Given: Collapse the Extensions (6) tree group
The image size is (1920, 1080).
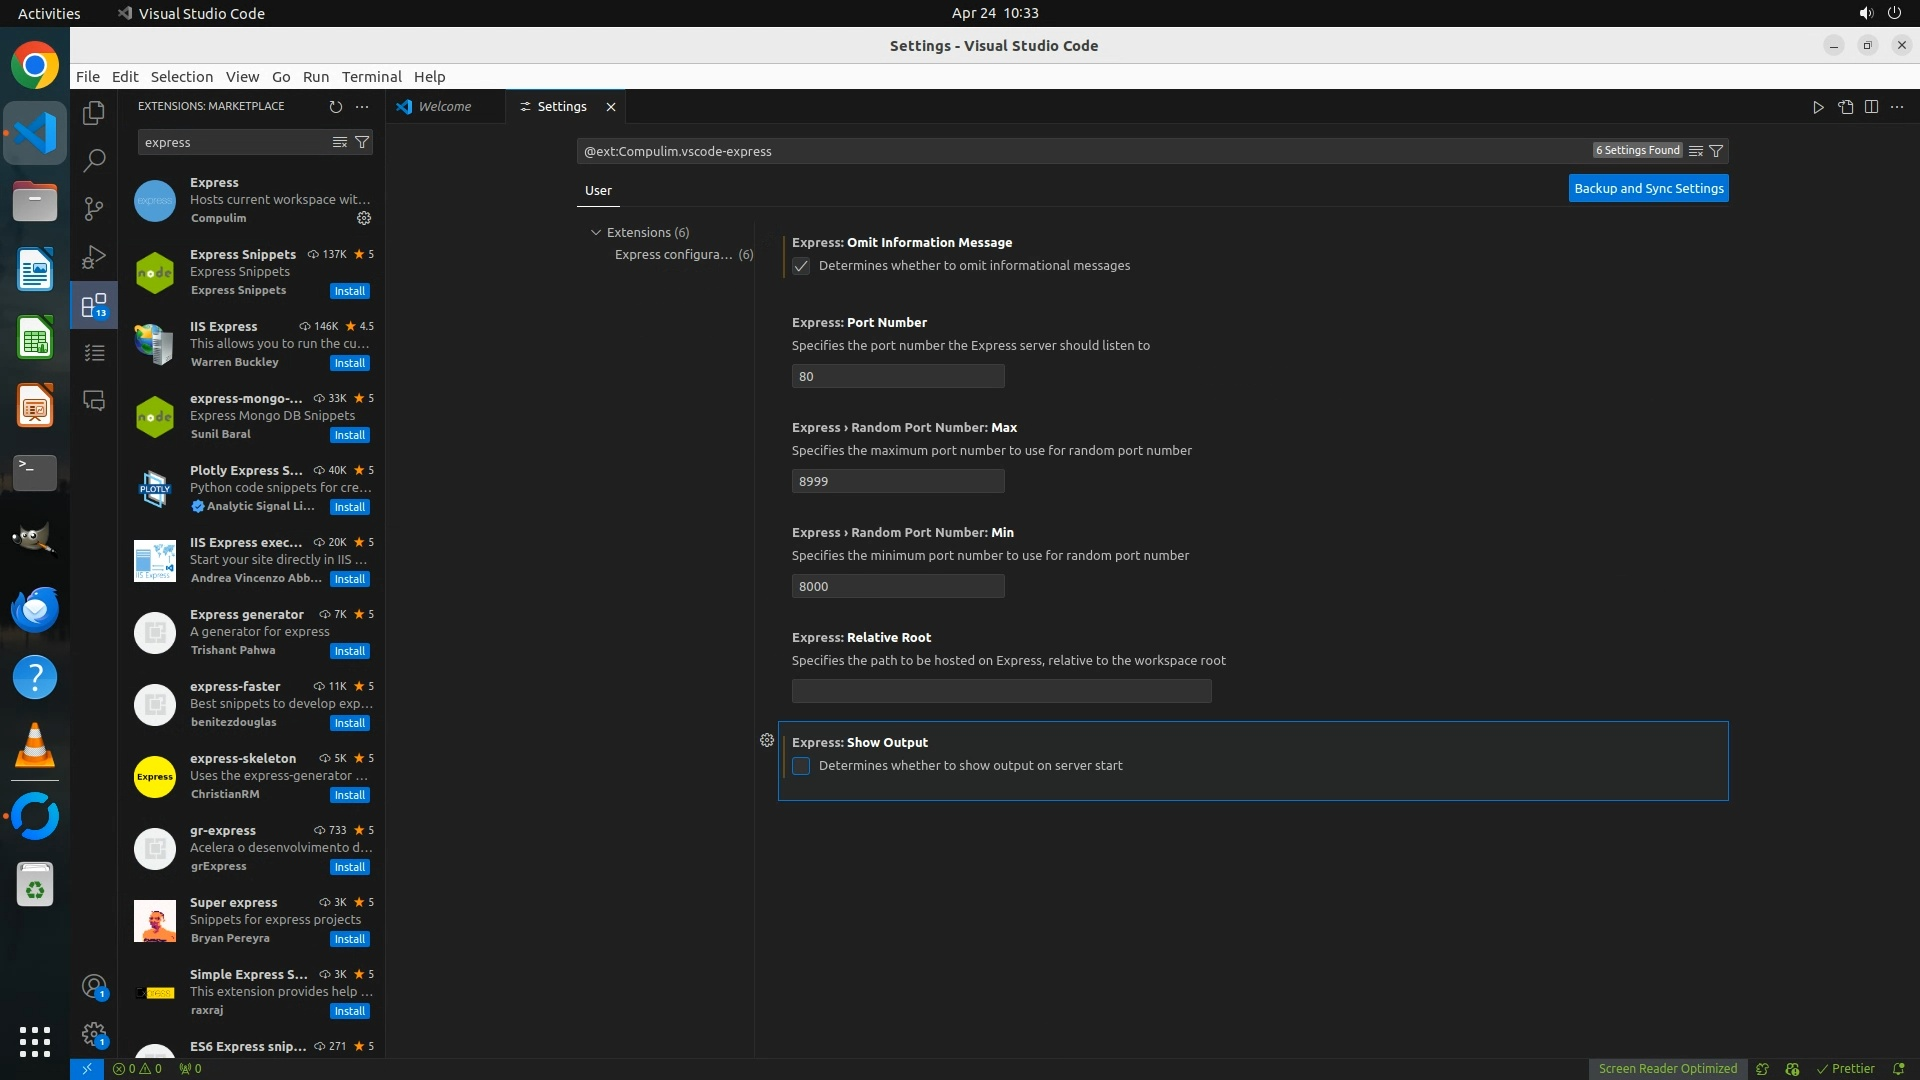Looking at the screenshot, I should point(596,232).
